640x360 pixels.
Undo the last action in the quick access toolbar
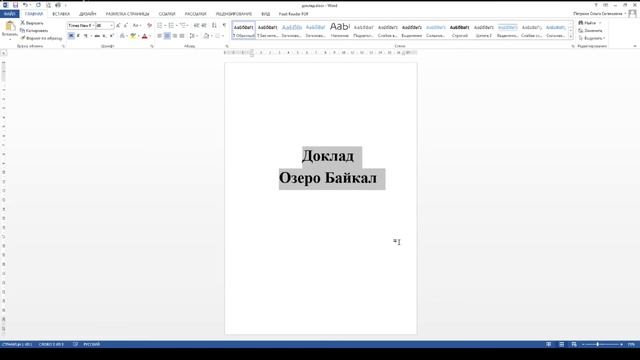point(25,5)
